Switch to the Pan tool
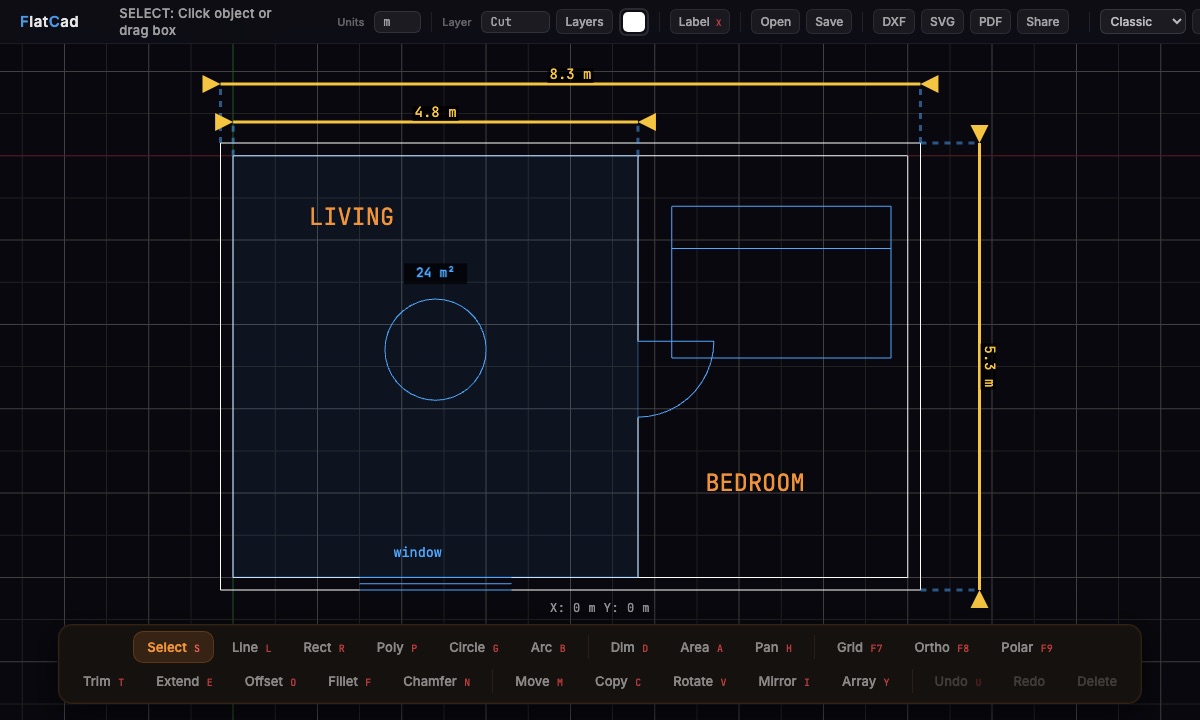Screen dimensions: 1200x720 click(773, 647)
